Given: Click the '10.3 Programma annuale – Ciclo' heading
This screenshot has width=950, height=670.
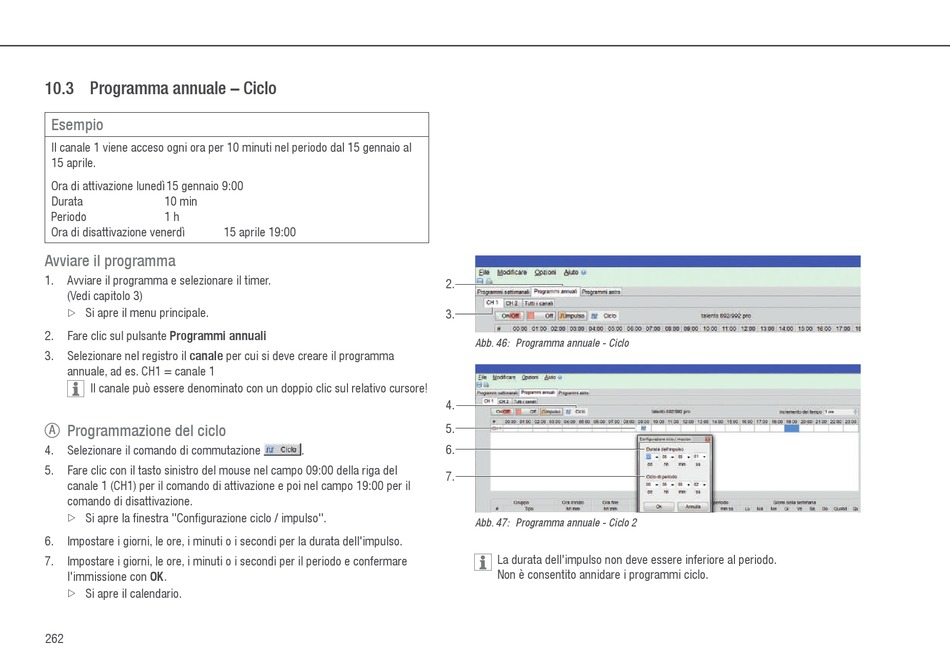Looking at the screenshot, I should (161, 88).
